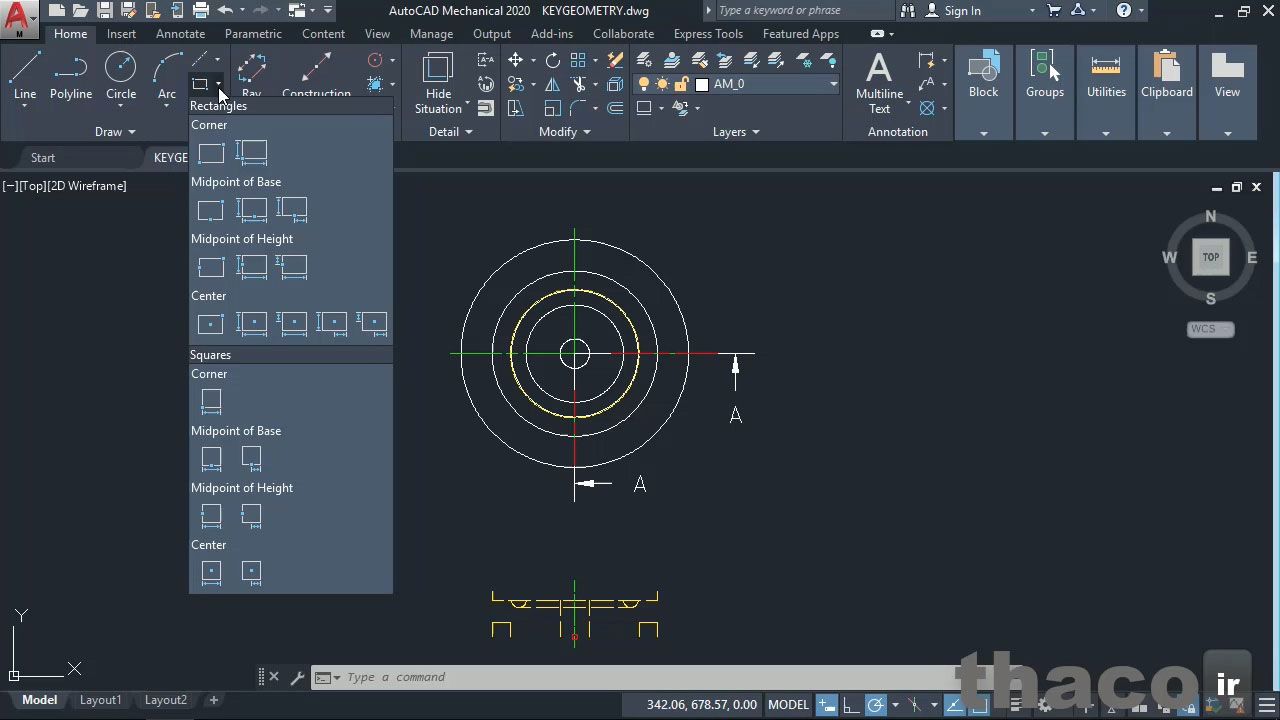Toggle layer lock padlock icon
1280x720 pixels.
[x=681, y=85]
